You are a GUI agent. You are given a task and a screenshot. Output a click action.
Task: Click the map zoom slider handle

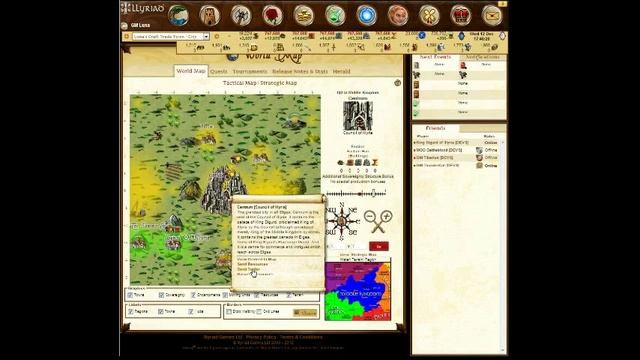pyautogui.click(x=373, y=193)
